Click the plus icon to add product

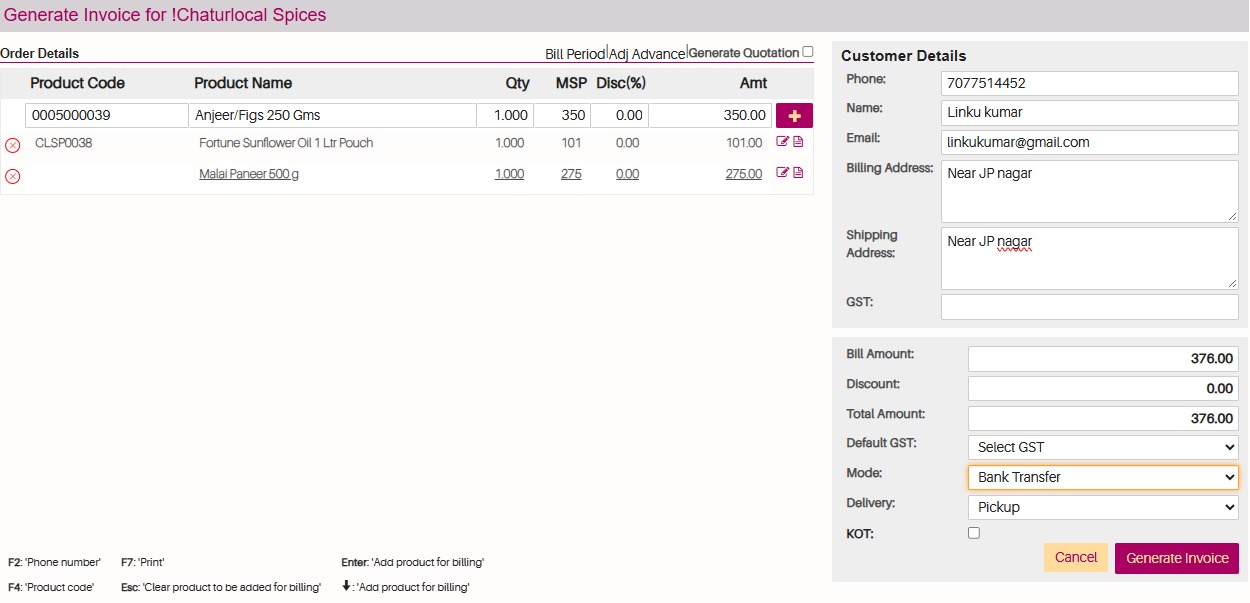pos(794,116)
